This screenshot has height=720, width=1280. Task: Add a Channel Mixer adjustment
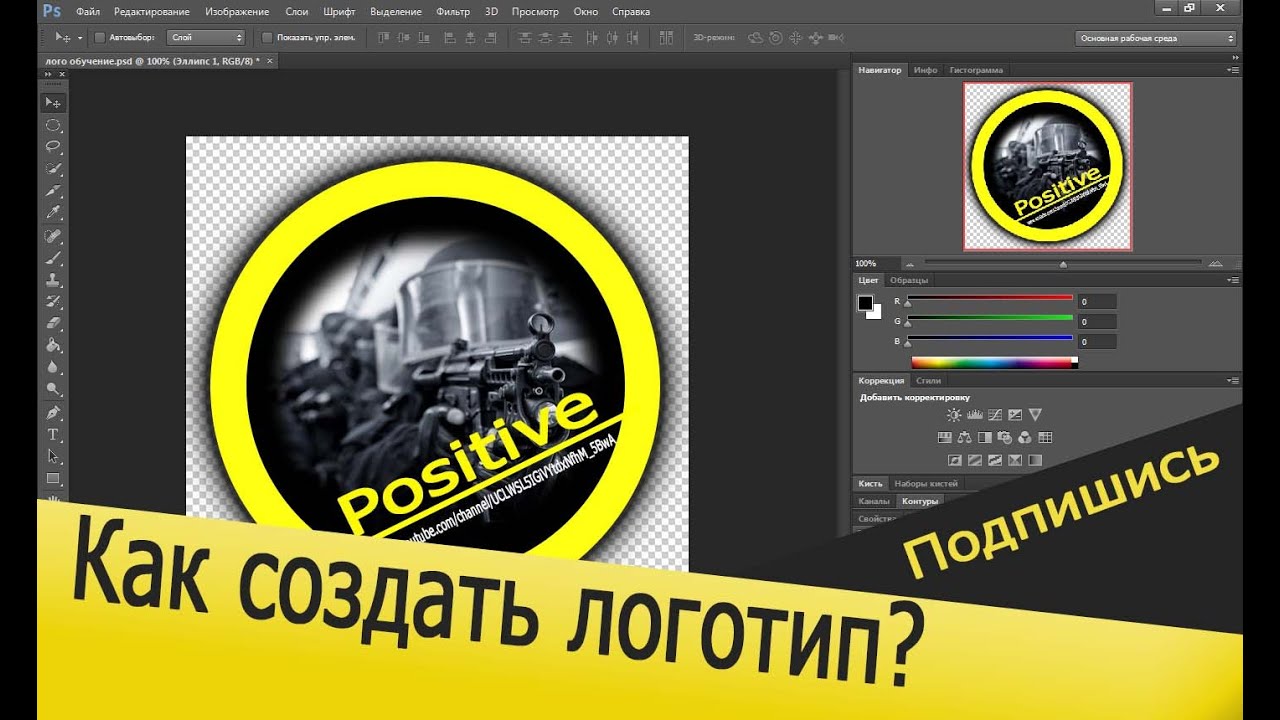1025,437
